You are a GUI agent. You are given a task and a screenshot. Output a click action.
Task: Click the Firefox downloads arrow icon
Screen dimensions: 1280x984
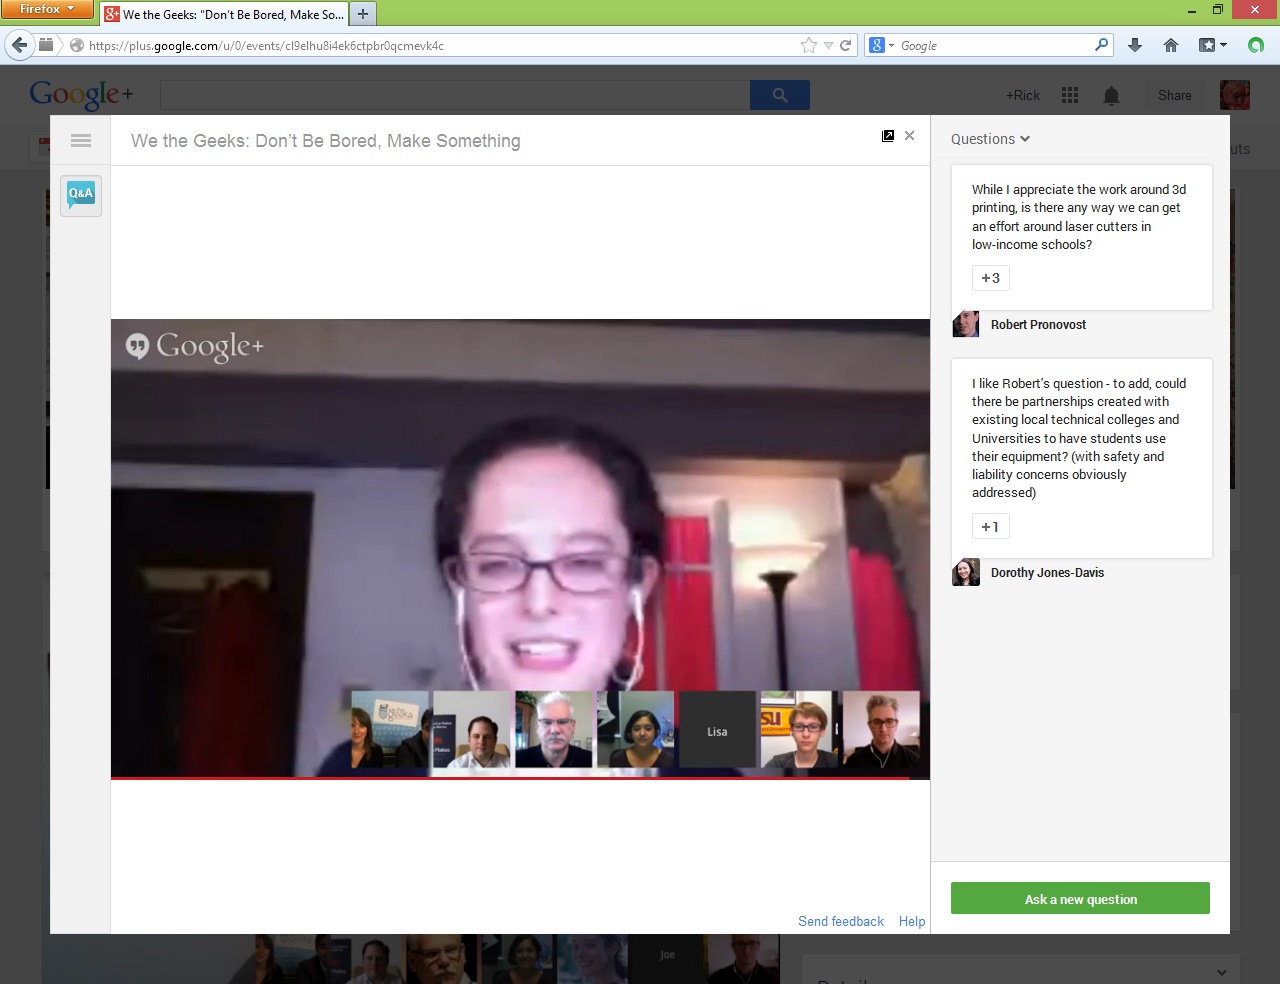click(1135, 45)
